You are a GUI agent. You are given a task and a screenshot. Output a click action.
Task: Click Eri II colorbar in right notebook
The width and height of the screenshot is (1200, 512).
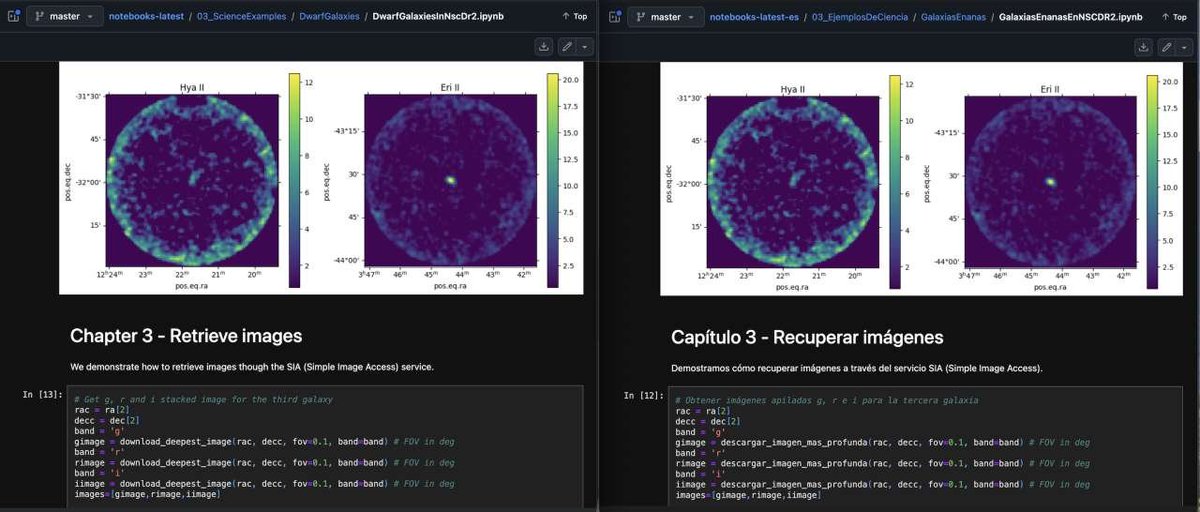(1153, 181)
